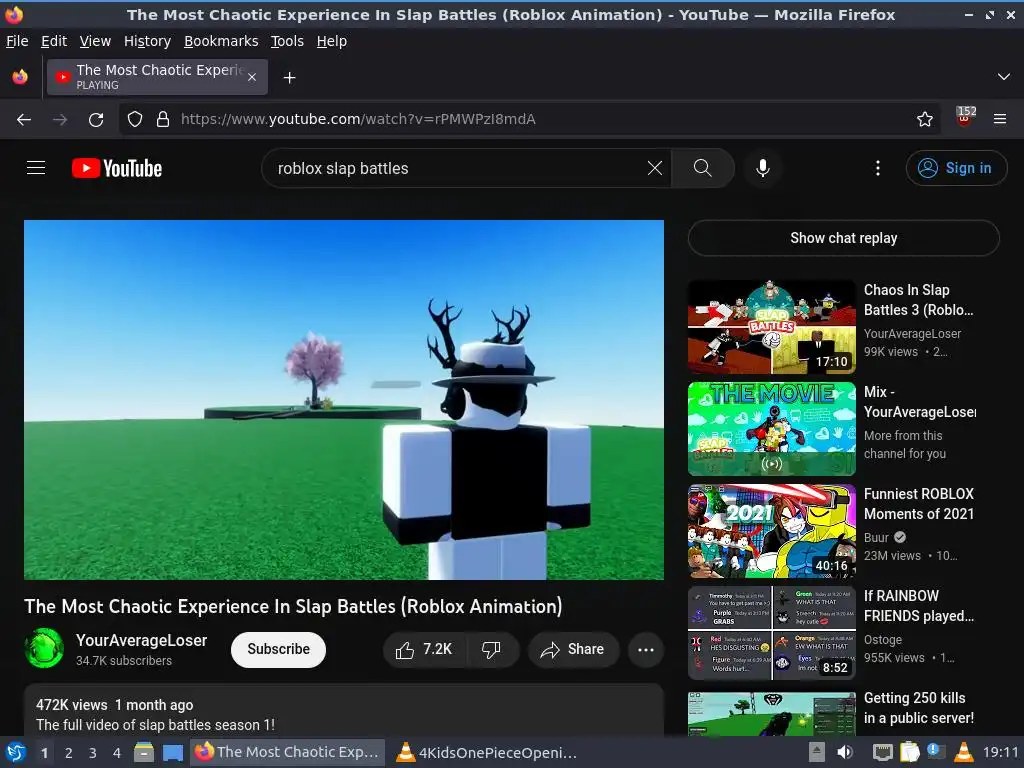Open the History menu
Screen dimensions: 1024x768
[x=148, y=41]
